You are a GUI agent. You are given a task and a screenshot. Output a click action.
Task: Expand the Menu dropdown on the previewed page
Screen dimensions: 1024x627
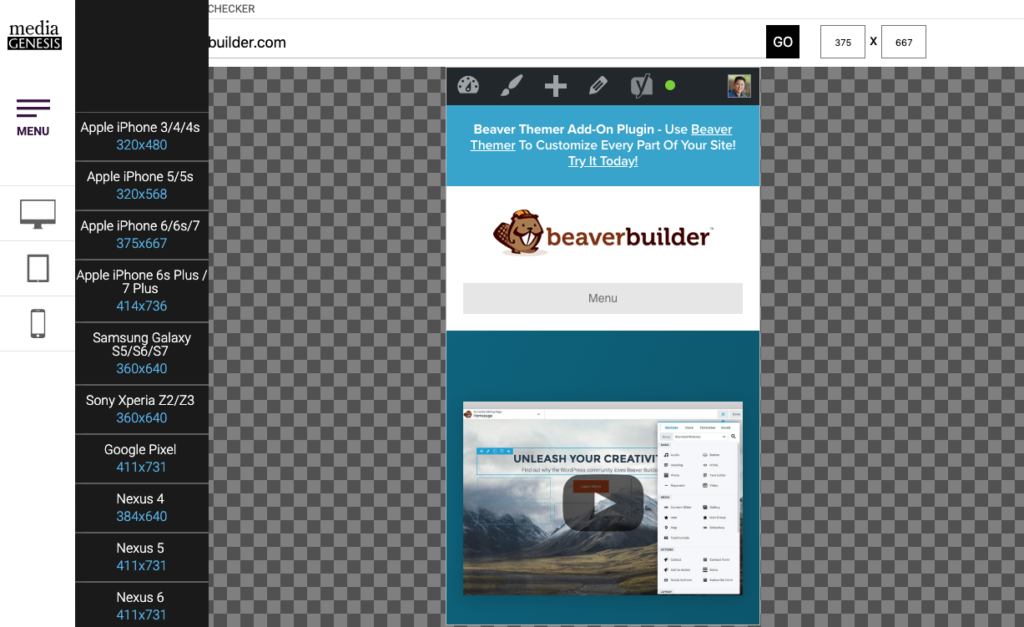point(602,298)
